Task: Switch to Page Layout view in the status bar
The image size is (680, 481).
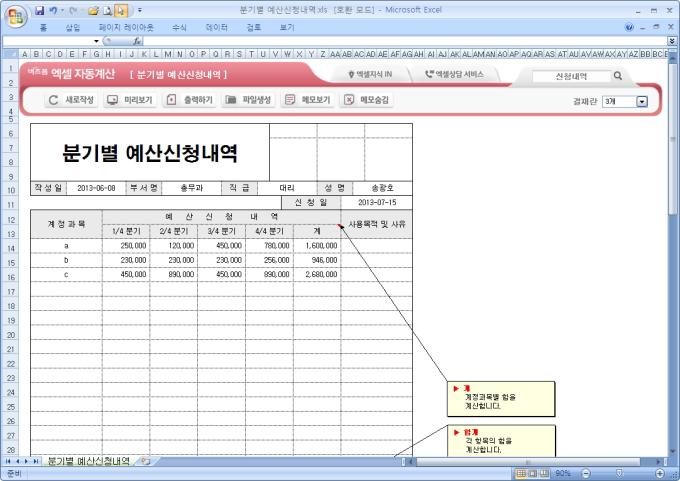Action: 533,473
